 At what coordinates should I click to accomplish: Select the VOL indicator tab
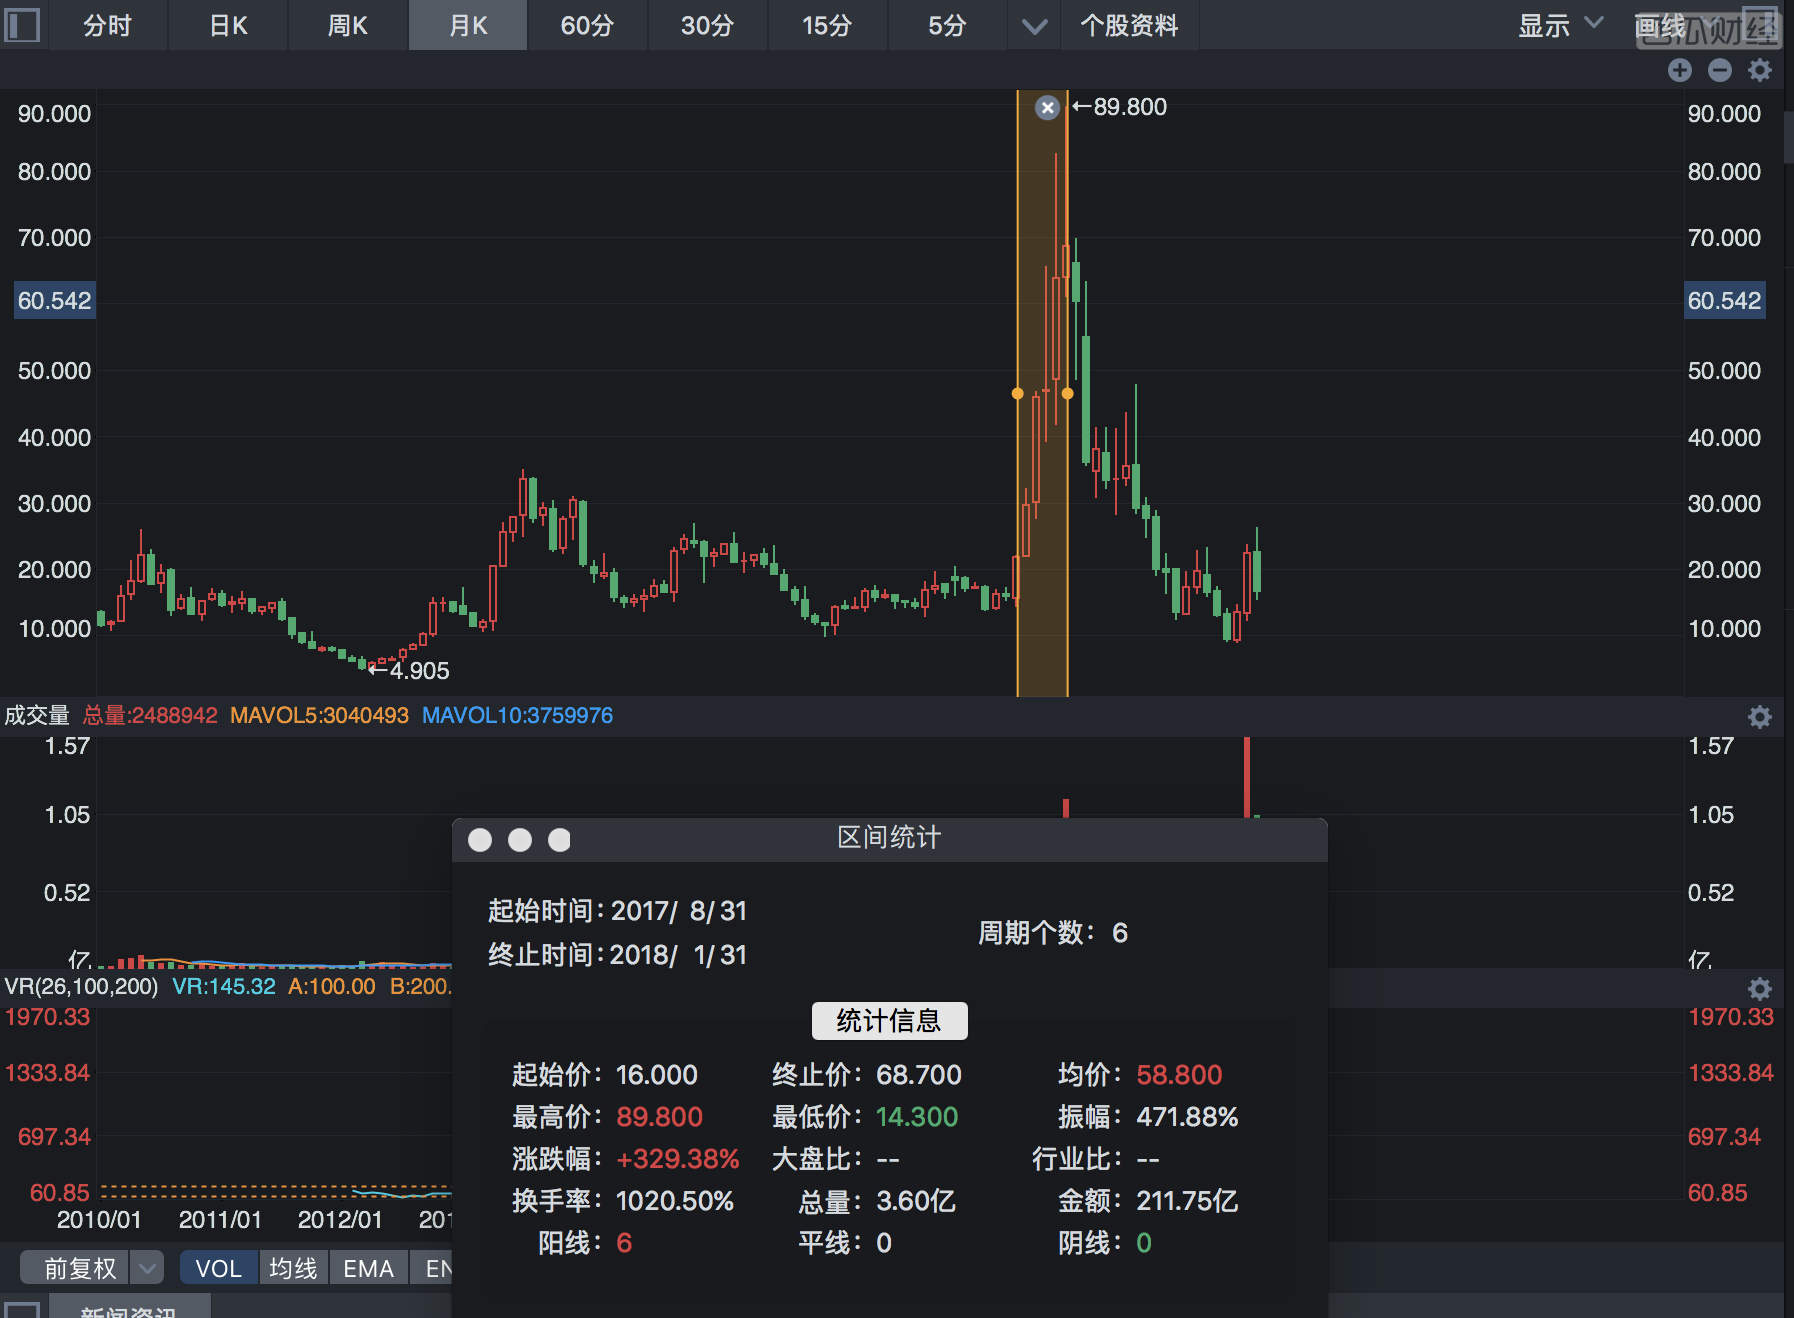coord(219,1268)
